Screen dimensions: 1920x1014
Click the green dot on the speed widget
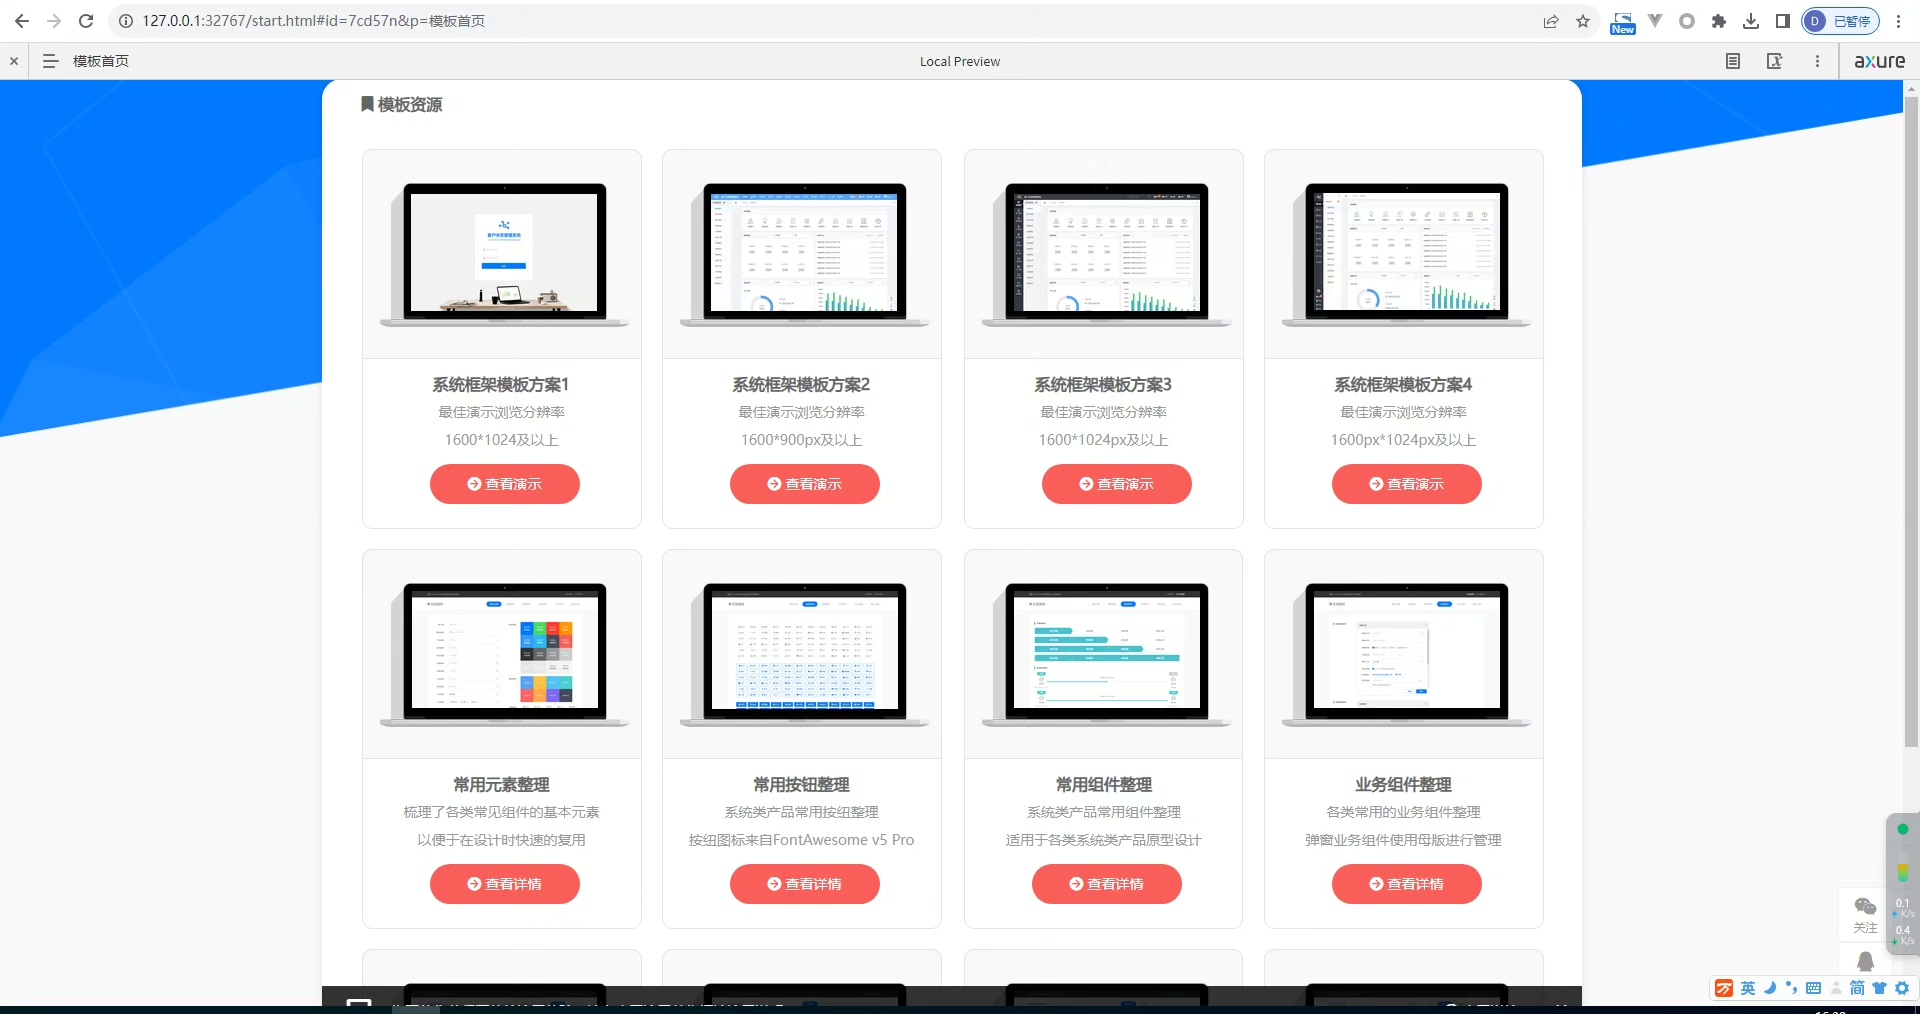pos(1903,829)
